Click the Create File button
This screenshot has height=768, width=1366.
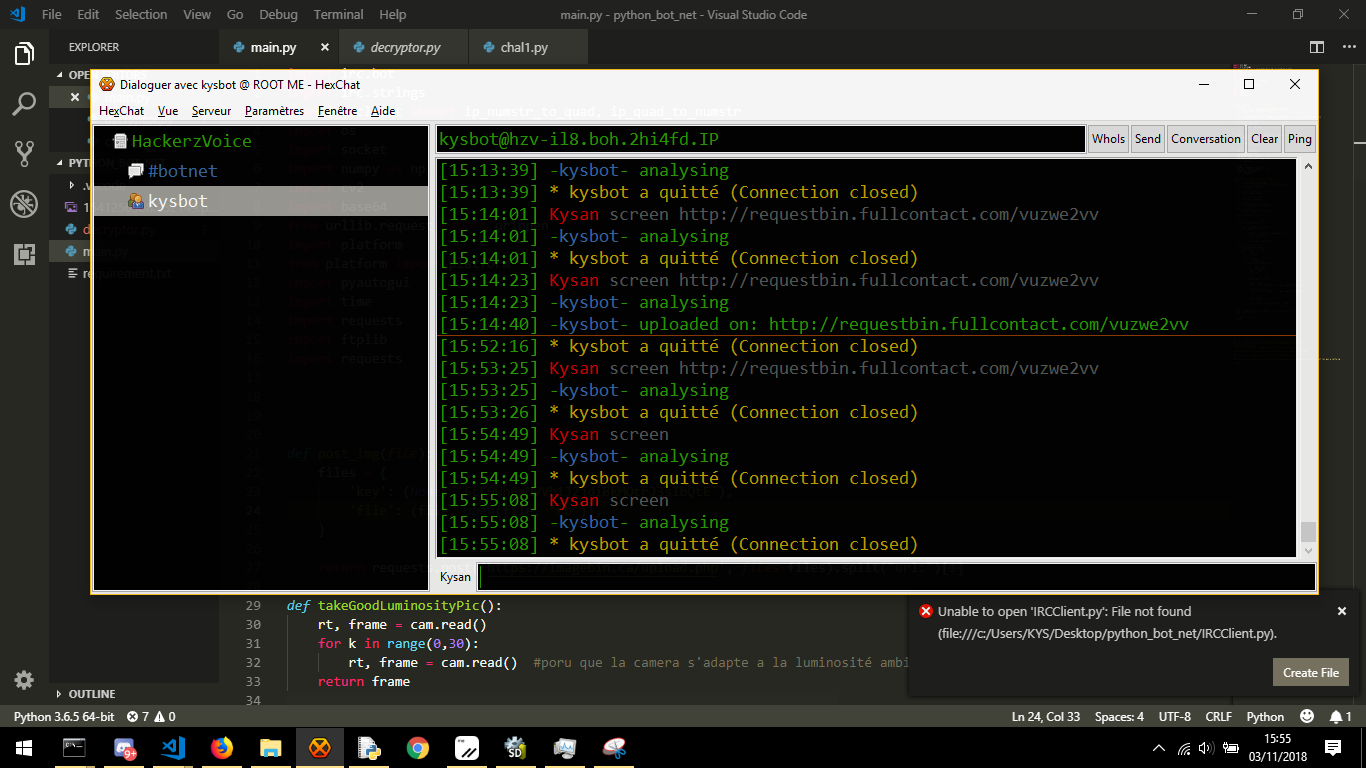(x=1311, y=672)
